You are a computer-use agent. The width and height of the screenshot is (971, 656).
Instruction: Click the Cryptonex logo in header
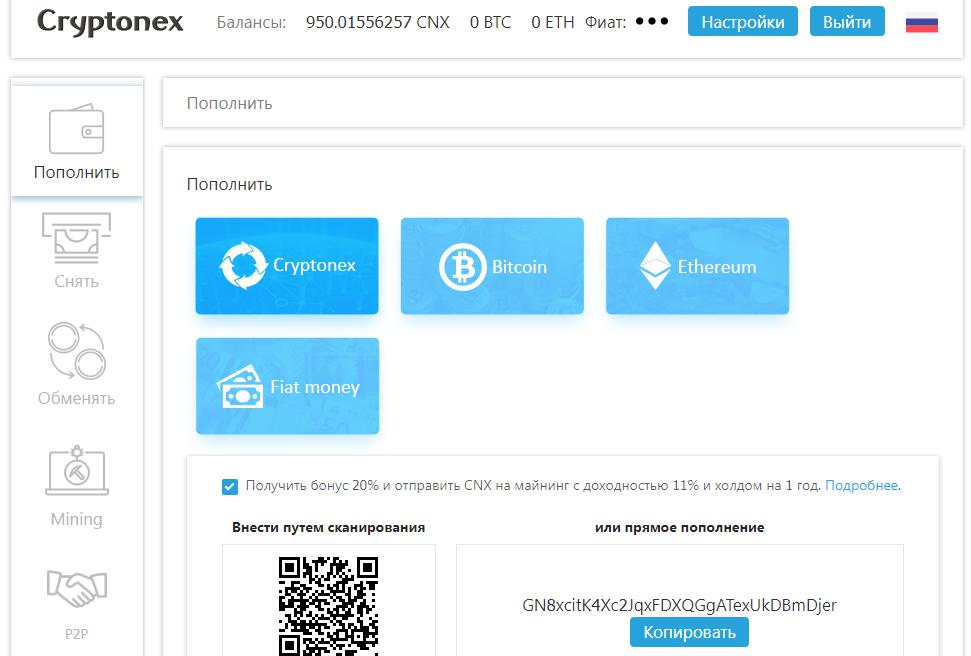point(110,22)
